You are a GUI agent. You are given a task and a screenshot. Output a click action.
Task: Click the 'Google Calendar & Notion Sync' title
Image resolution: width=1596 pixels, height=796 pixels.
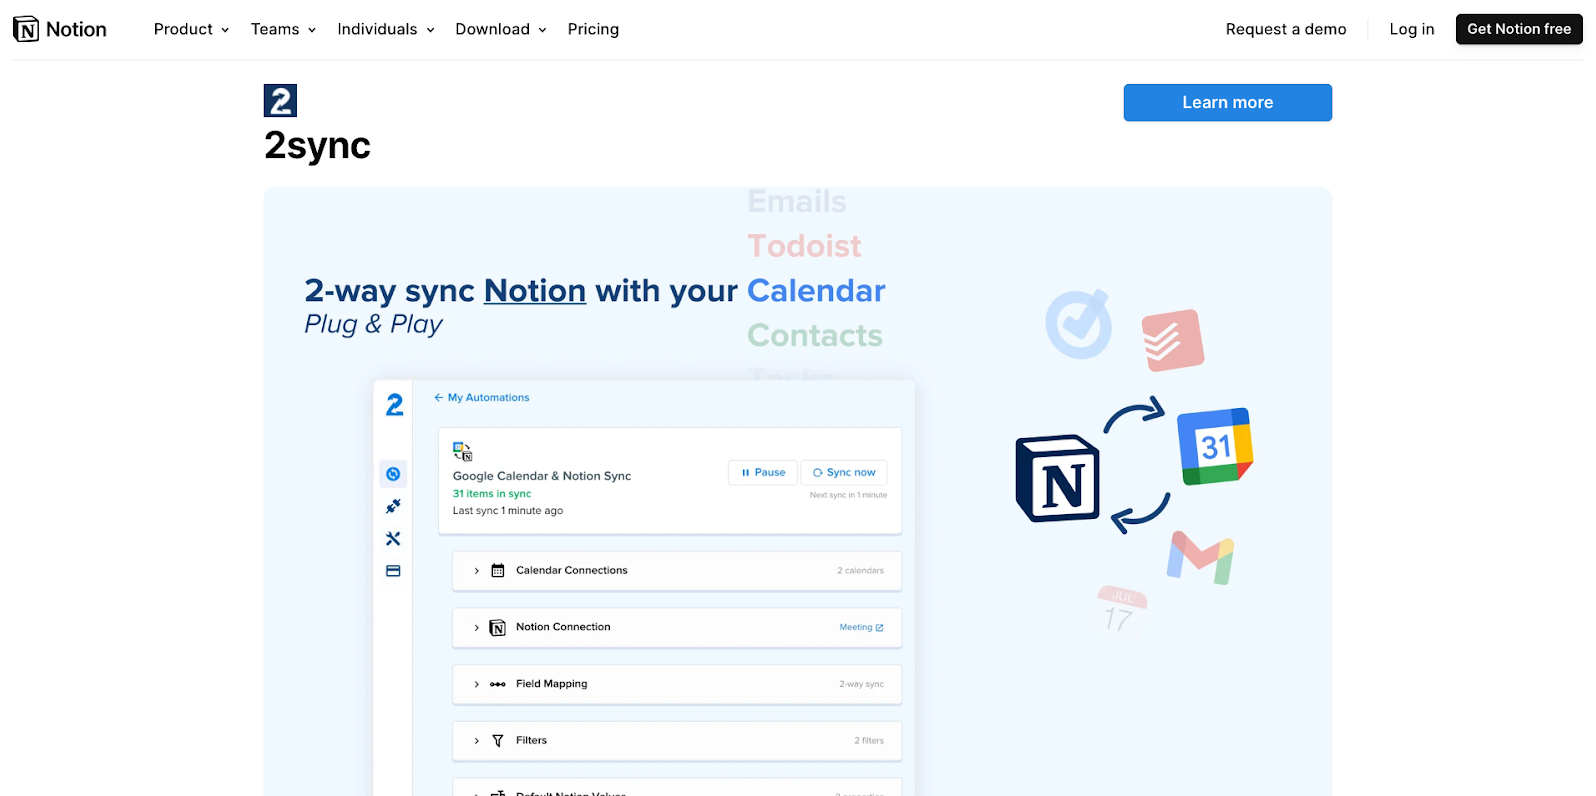(x=542, y=476)
